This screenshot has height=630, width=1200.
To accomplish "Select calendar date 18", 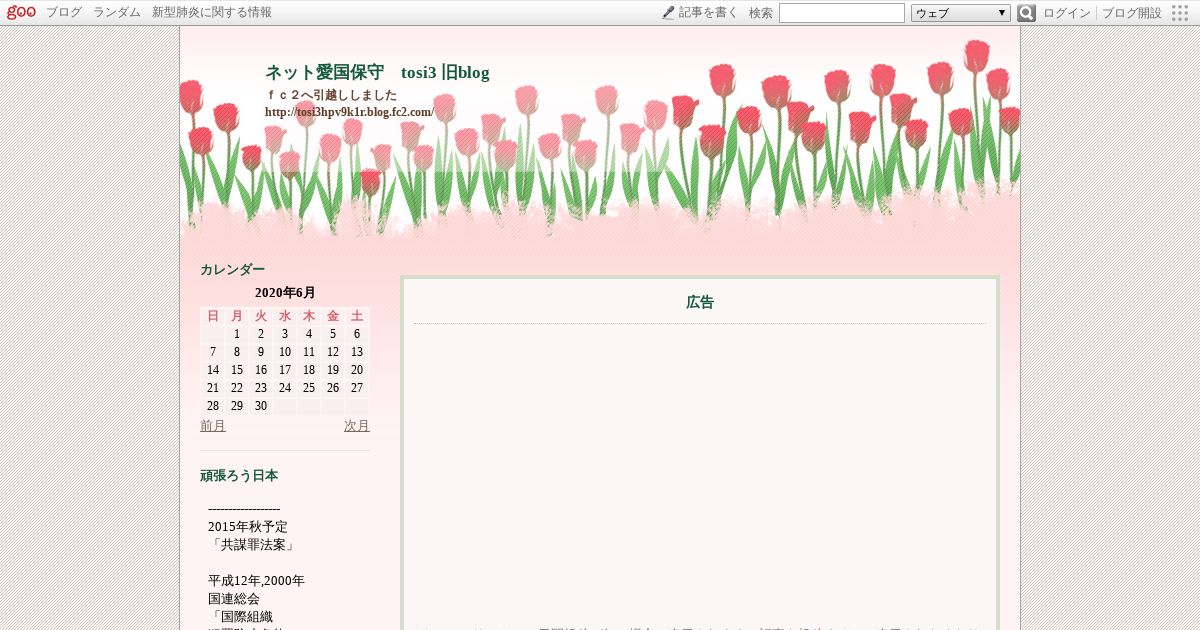I will (x=309, y=370).
